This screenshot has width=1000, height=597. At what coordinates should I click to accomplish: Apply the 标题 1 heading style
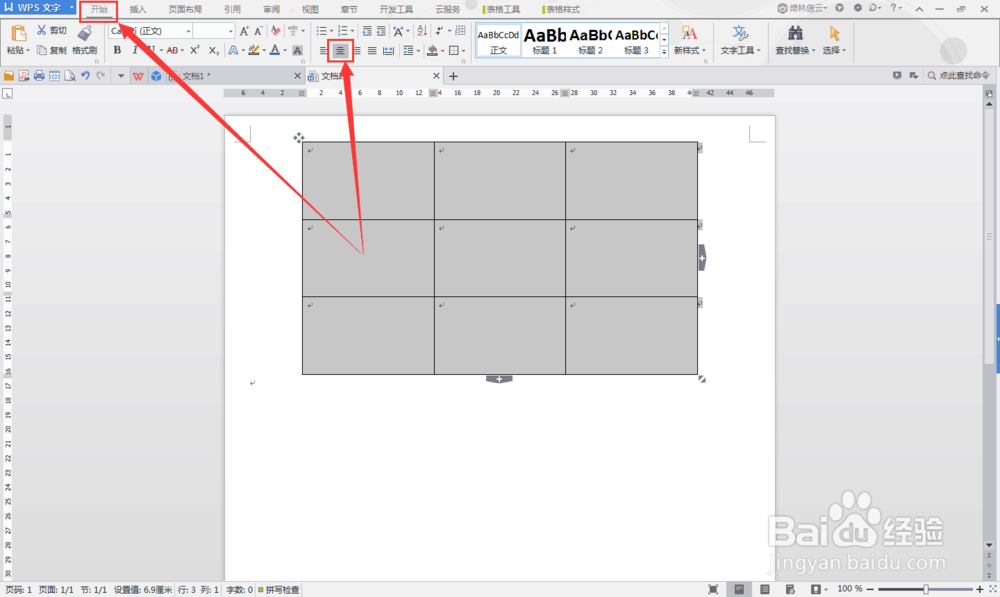(x=545, y=41)
